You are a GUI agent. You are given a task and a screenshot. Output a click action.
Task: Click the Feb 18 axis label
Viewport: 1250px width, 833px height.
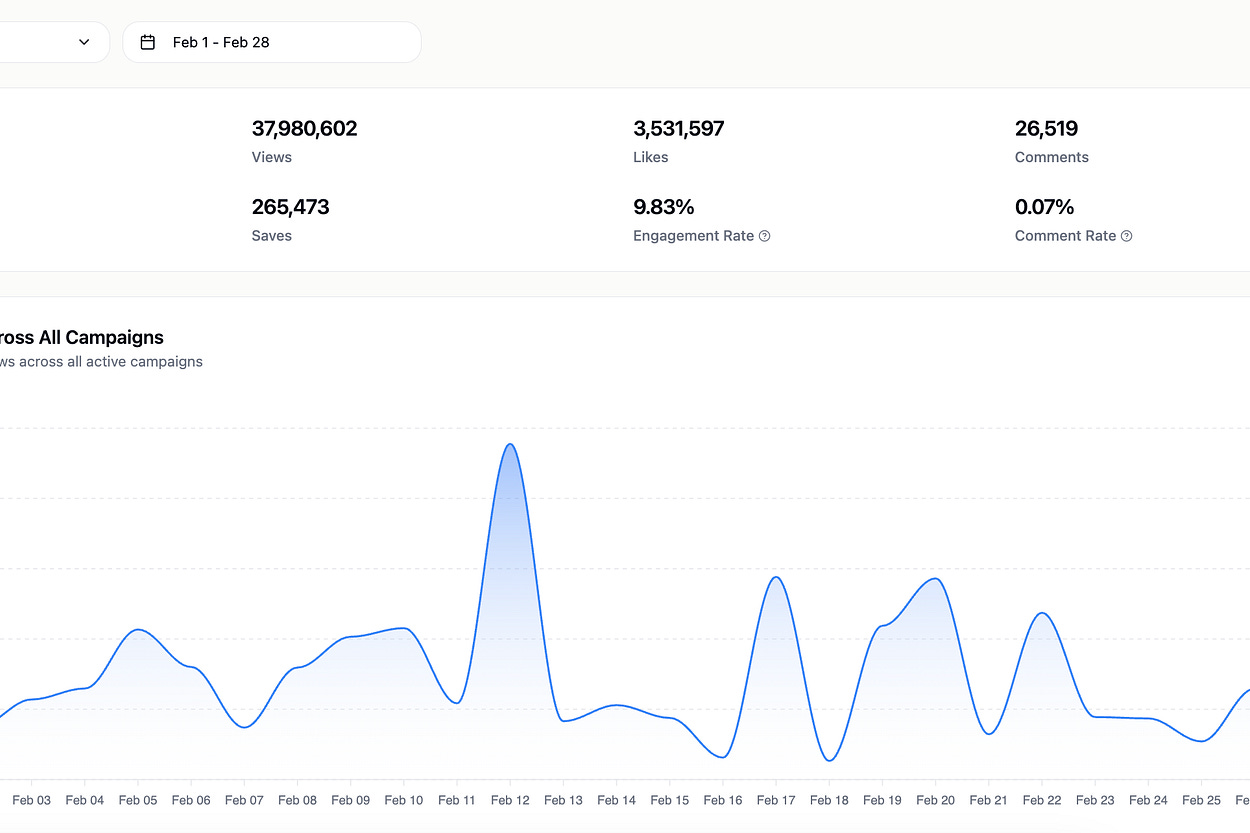click(x=829, y=800)
